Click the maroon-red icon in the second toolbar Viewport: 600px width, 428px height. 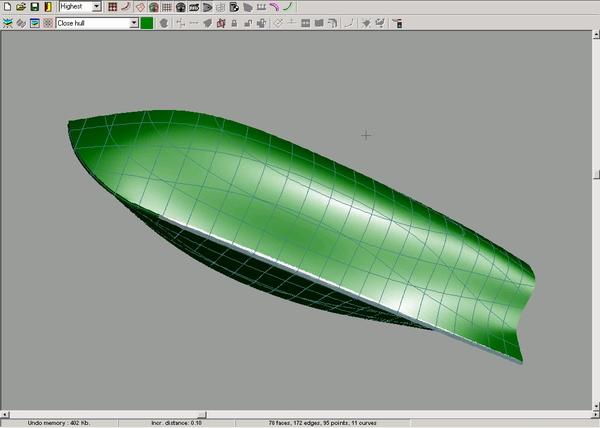click(221, 23)
